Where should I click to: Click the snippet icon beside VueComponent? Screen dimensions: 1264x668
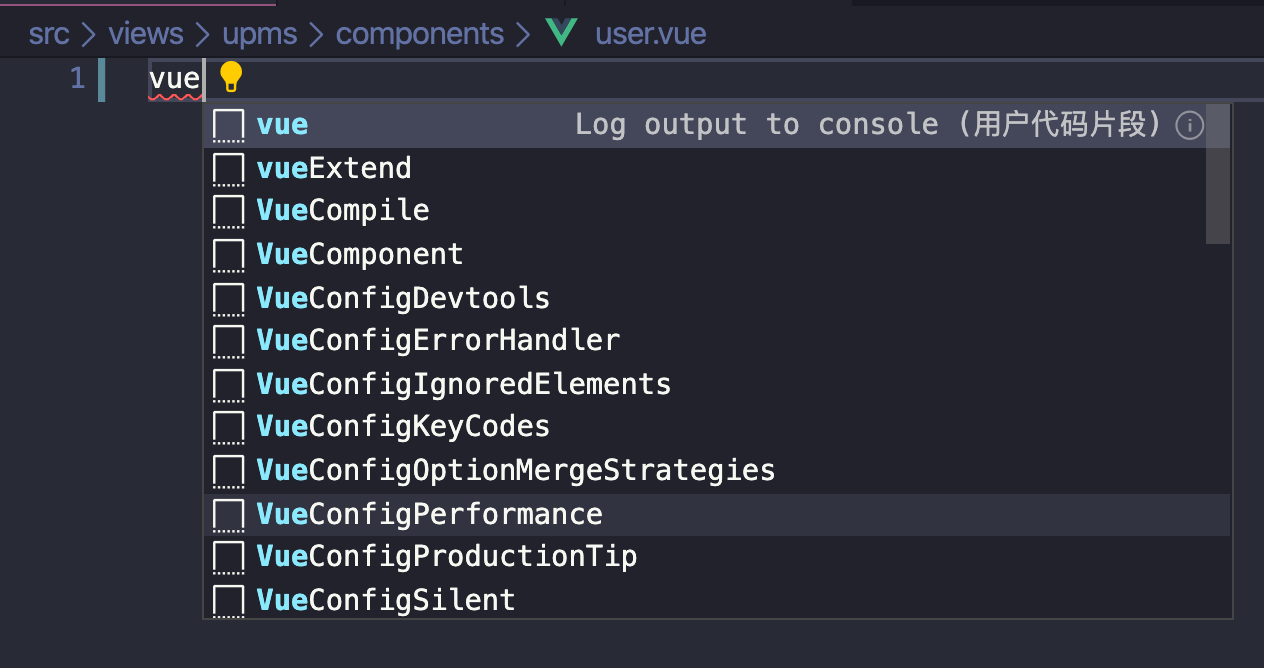pyautogui.click(x=229, y=255)
